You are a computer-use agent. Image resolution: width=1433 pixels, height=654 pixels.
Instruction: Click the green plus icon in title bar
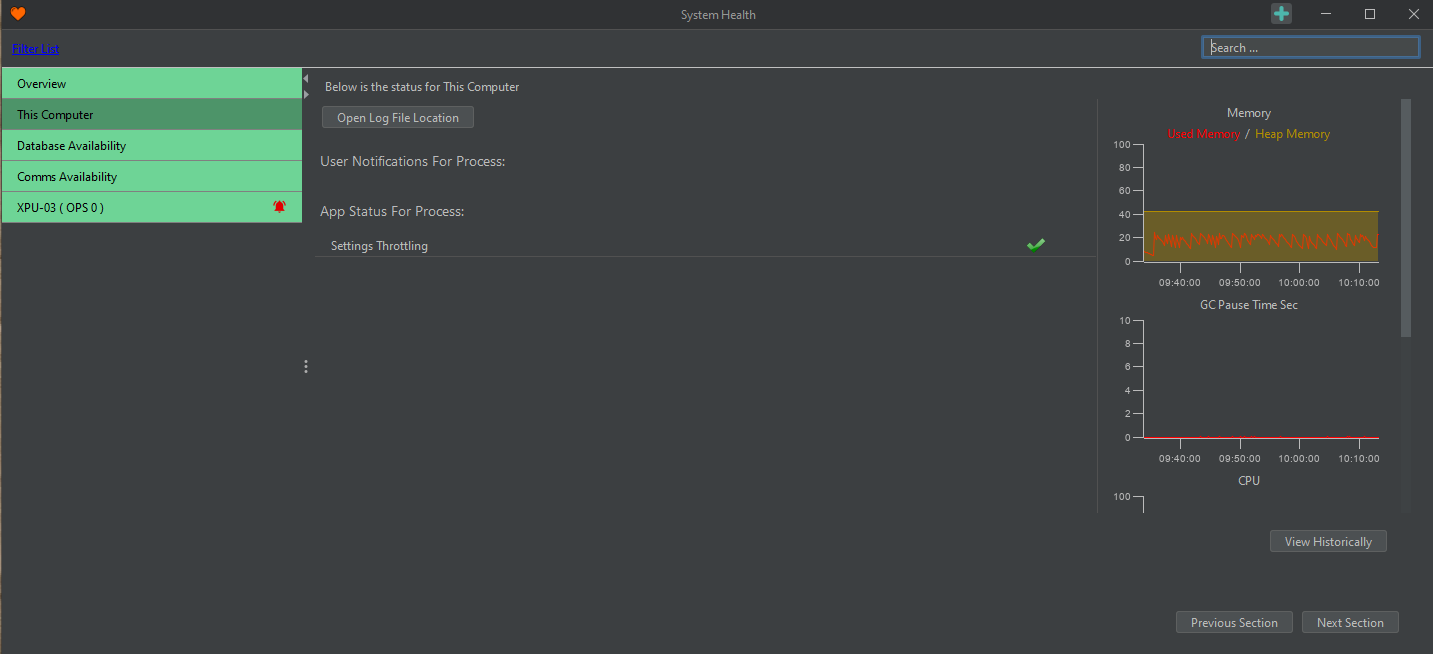coord(1281,14)
